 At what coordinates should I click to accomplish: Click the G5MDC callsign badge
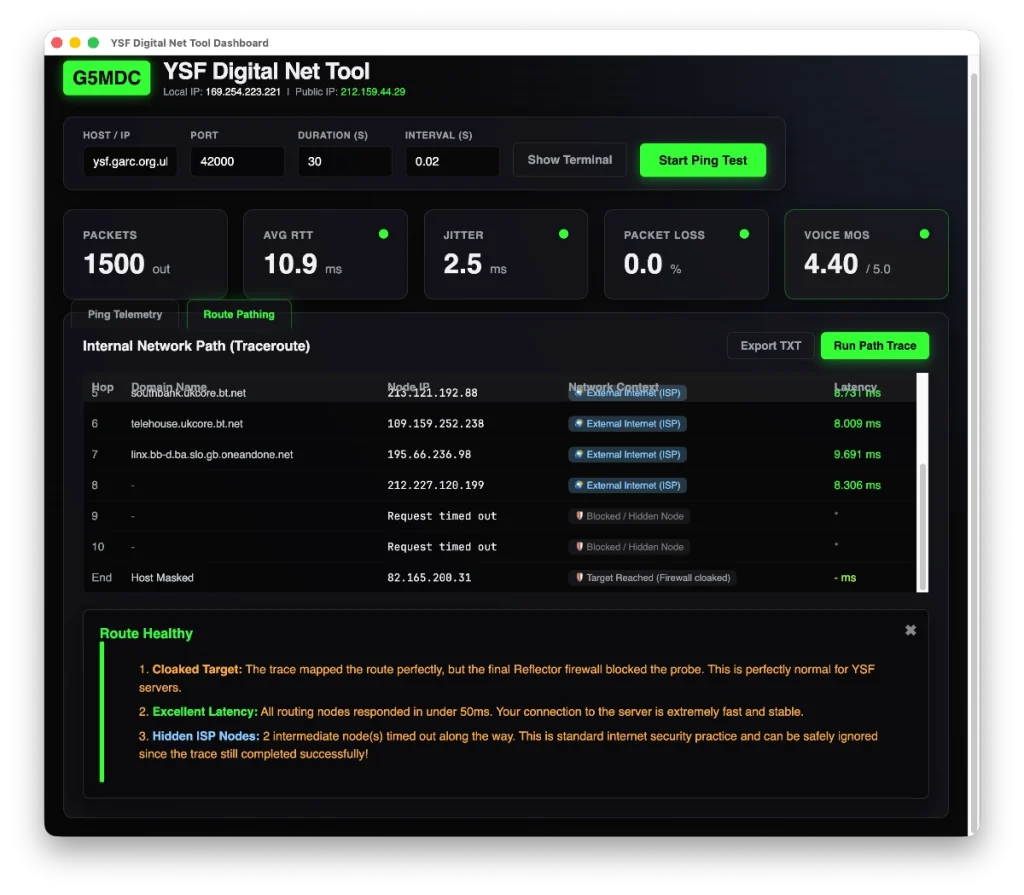tap(106, 78)
